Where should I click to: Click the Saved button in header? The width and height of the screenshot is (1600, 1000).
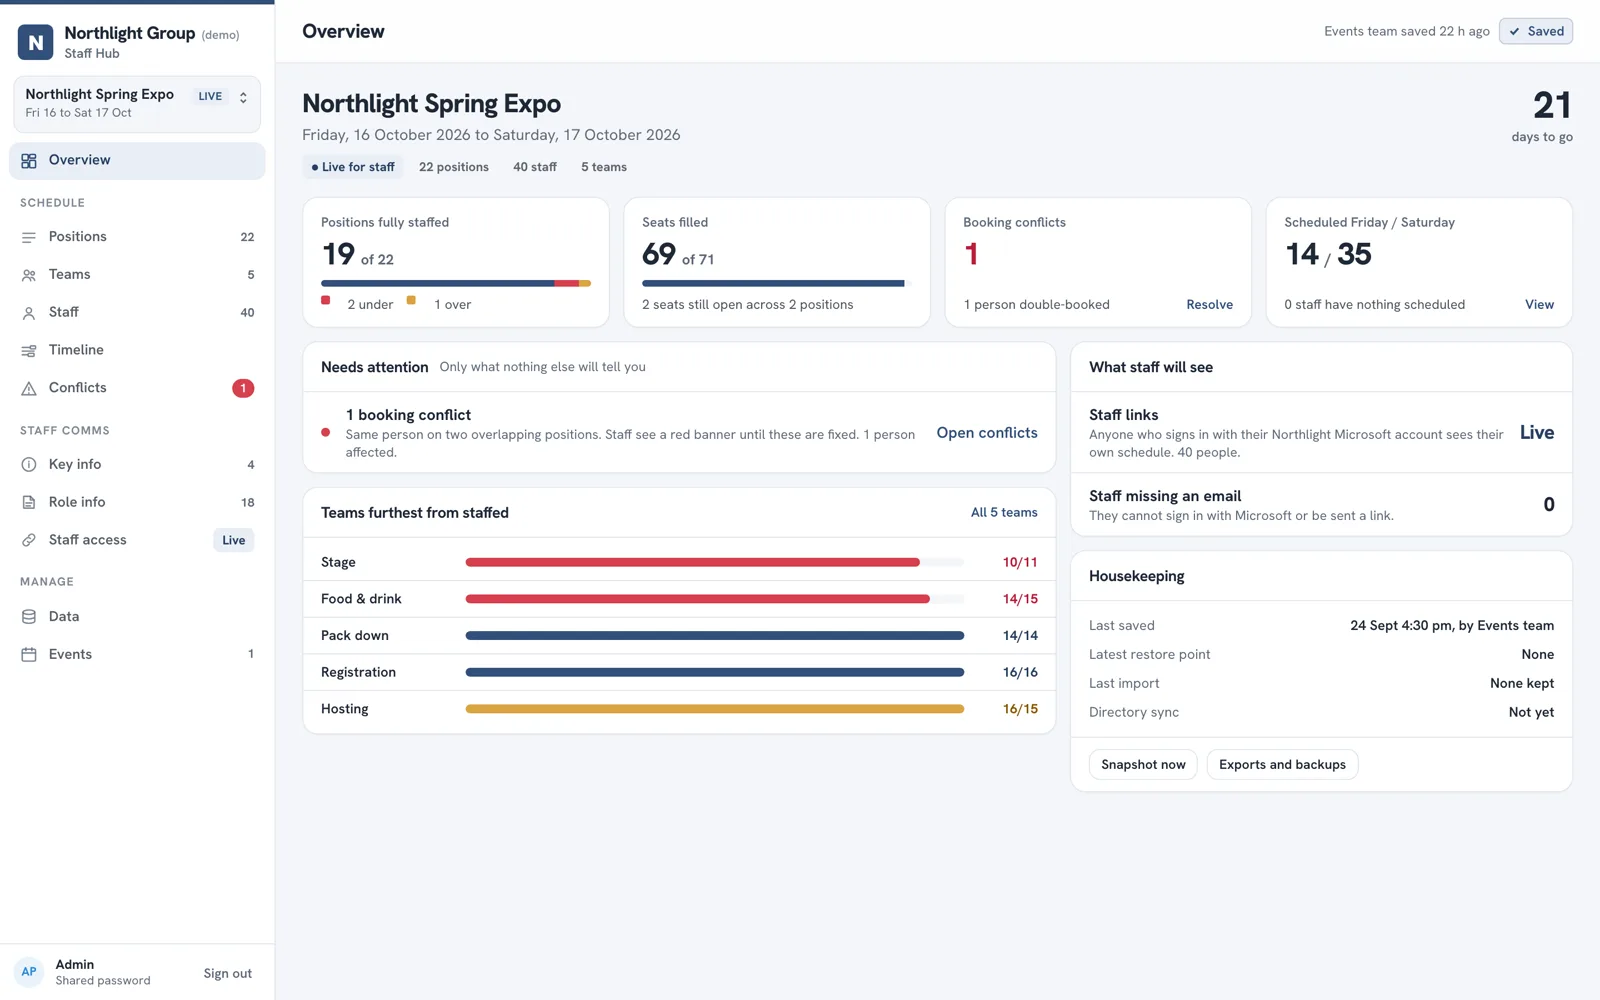(x=1536, y=31)
